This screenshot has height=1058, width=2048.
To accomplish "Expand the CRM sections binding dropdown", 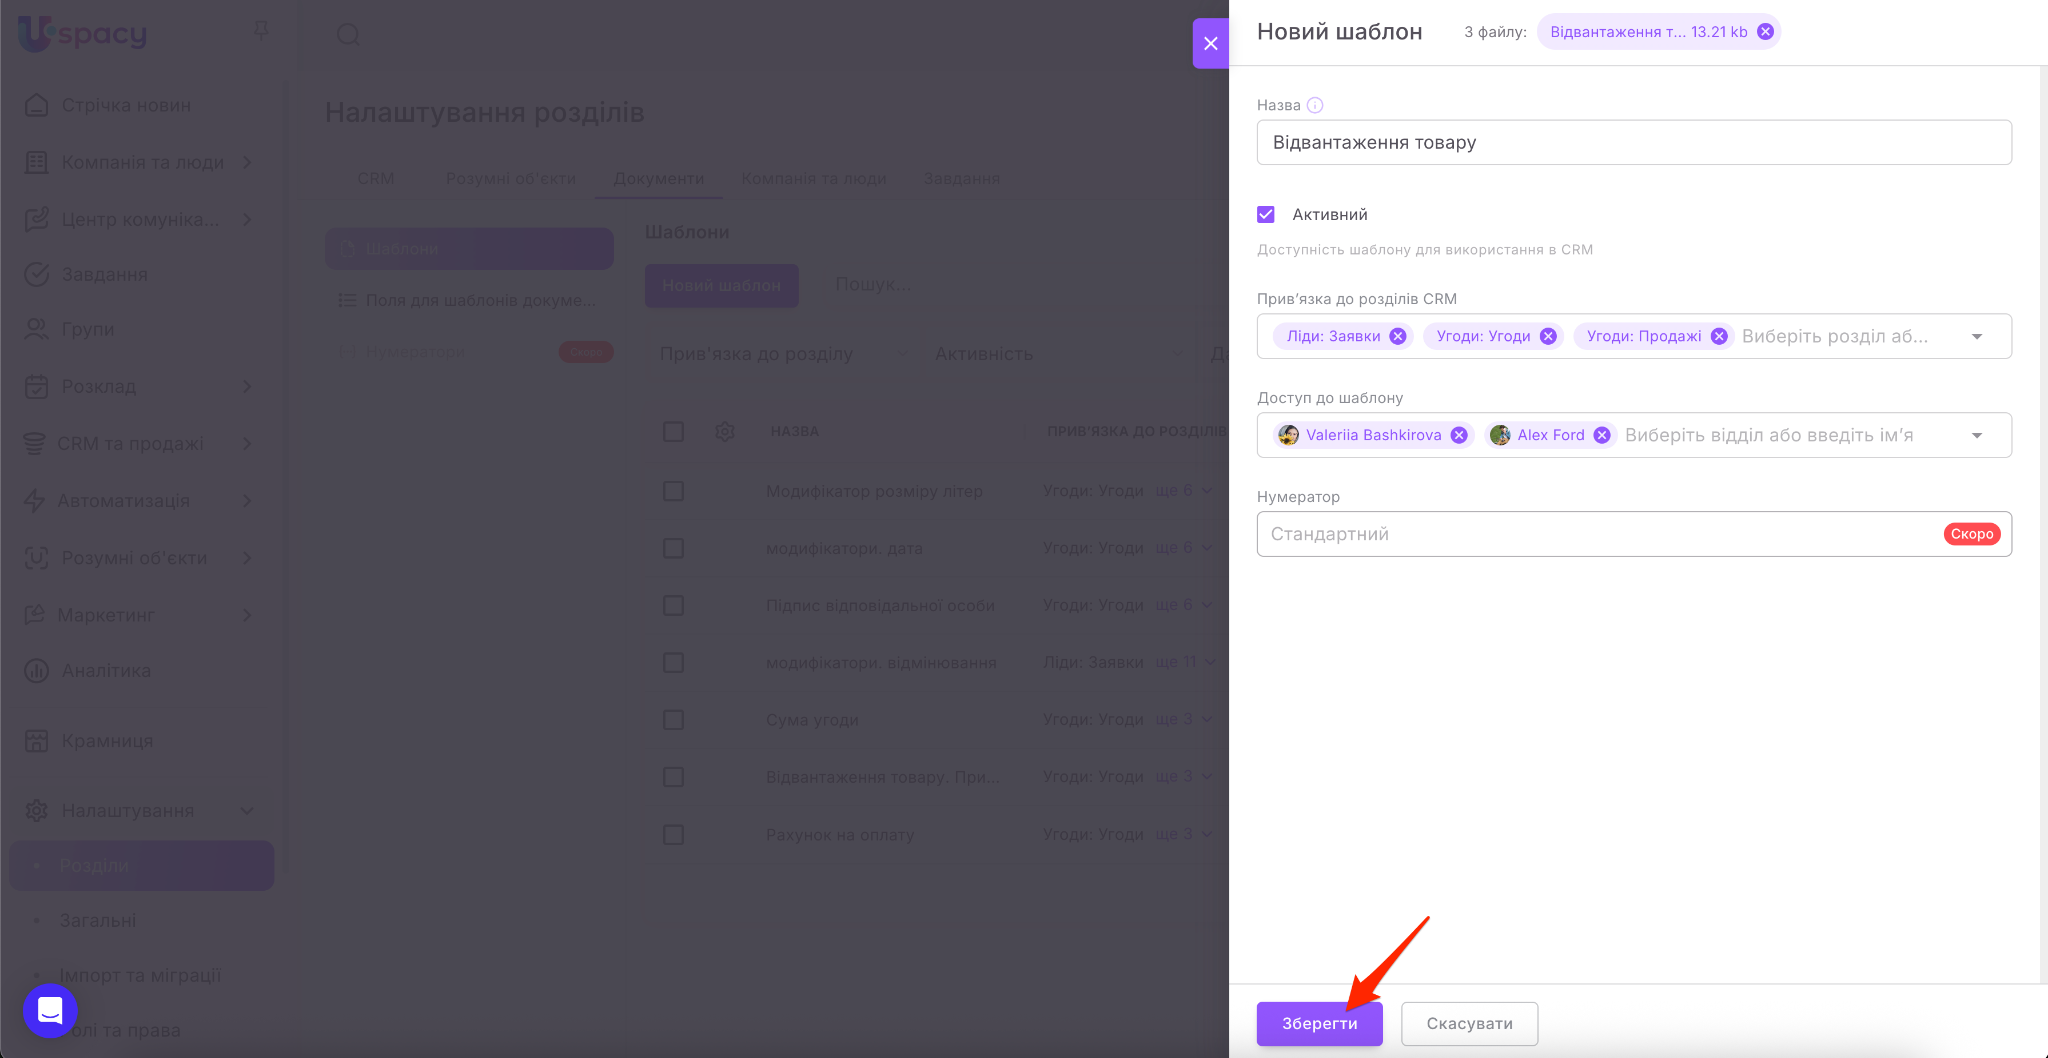I will pos(1976,337).
